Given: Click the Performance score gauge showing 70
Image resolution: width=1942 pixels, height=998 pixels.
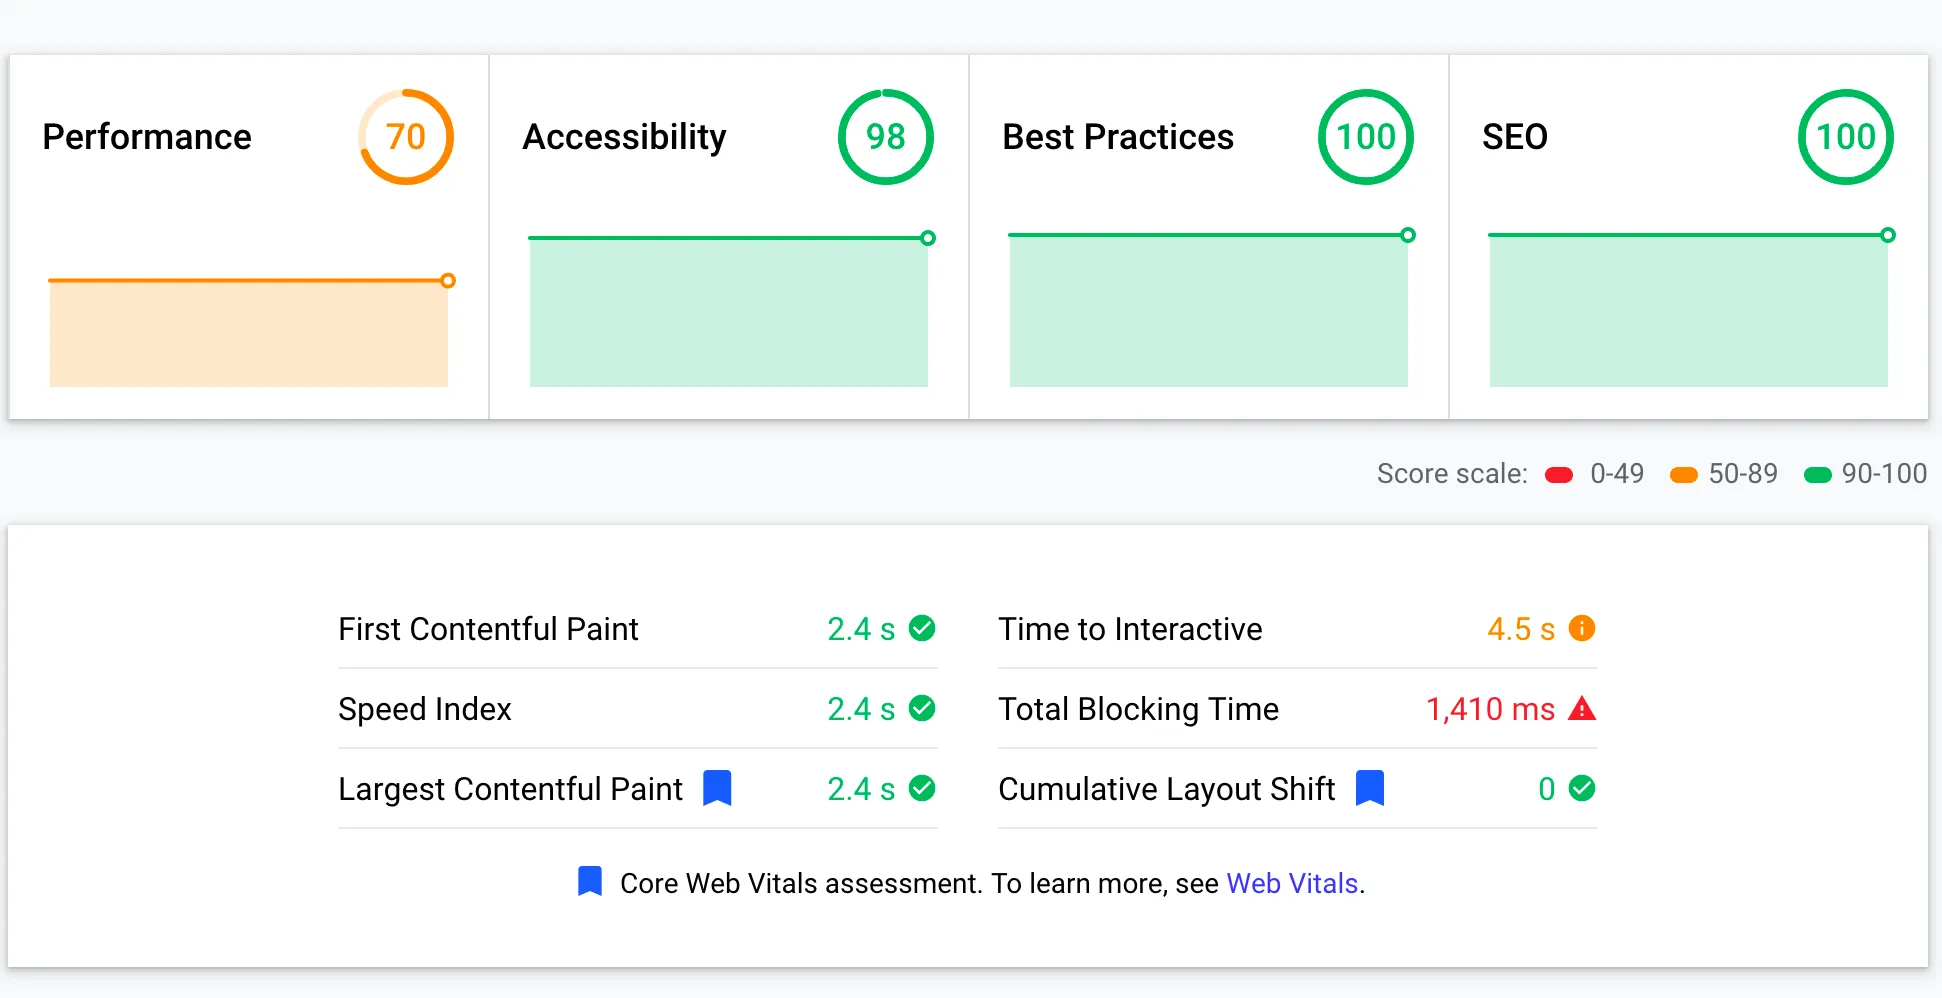Looking at the screenshot, I should 406,137.
